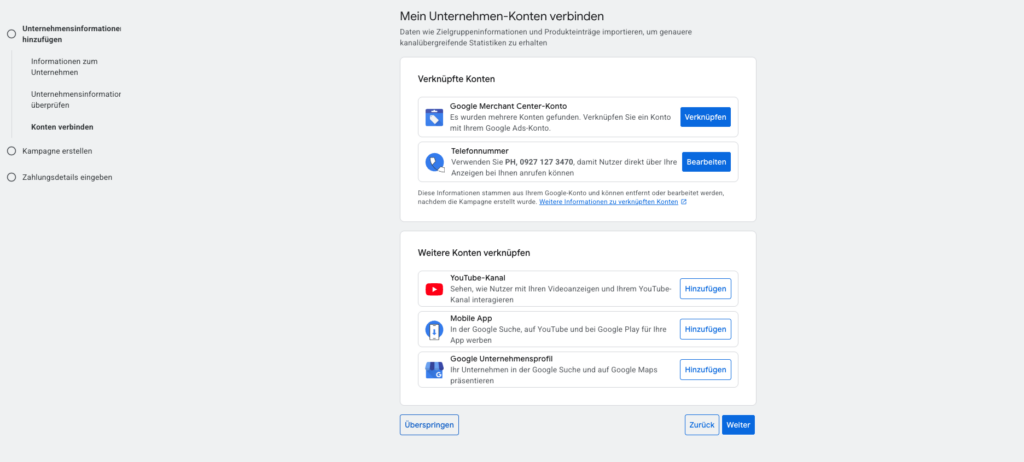
Task: Go to Zahlungsdetails eingeben step
Action: 67,177
